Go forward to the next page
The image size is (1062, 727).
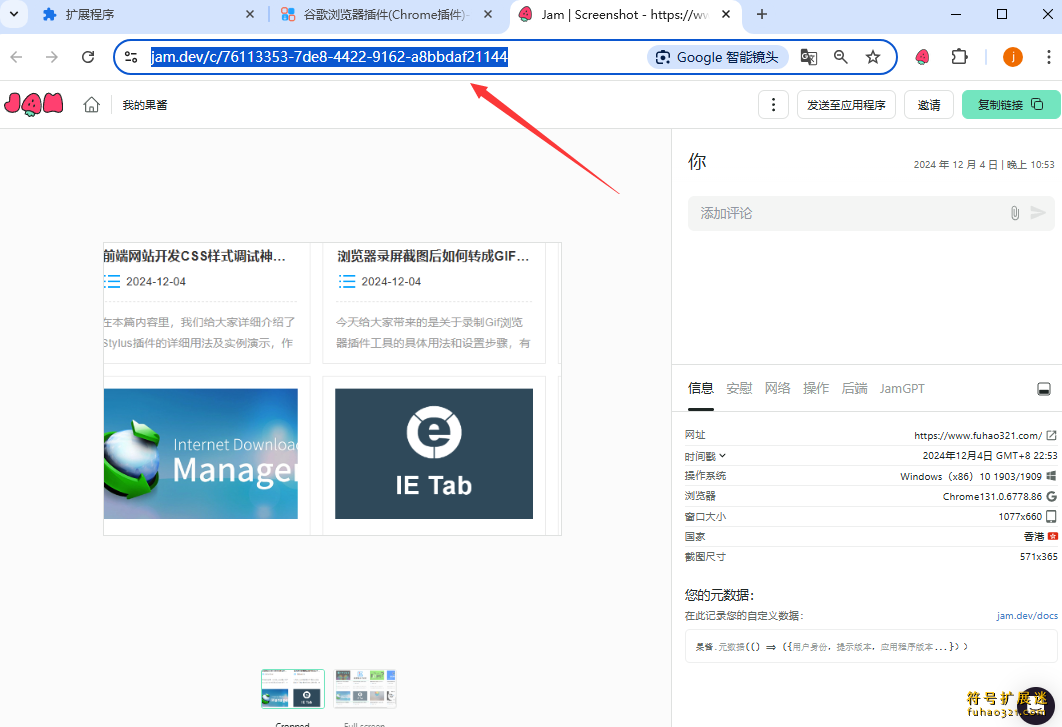[52, 57]
